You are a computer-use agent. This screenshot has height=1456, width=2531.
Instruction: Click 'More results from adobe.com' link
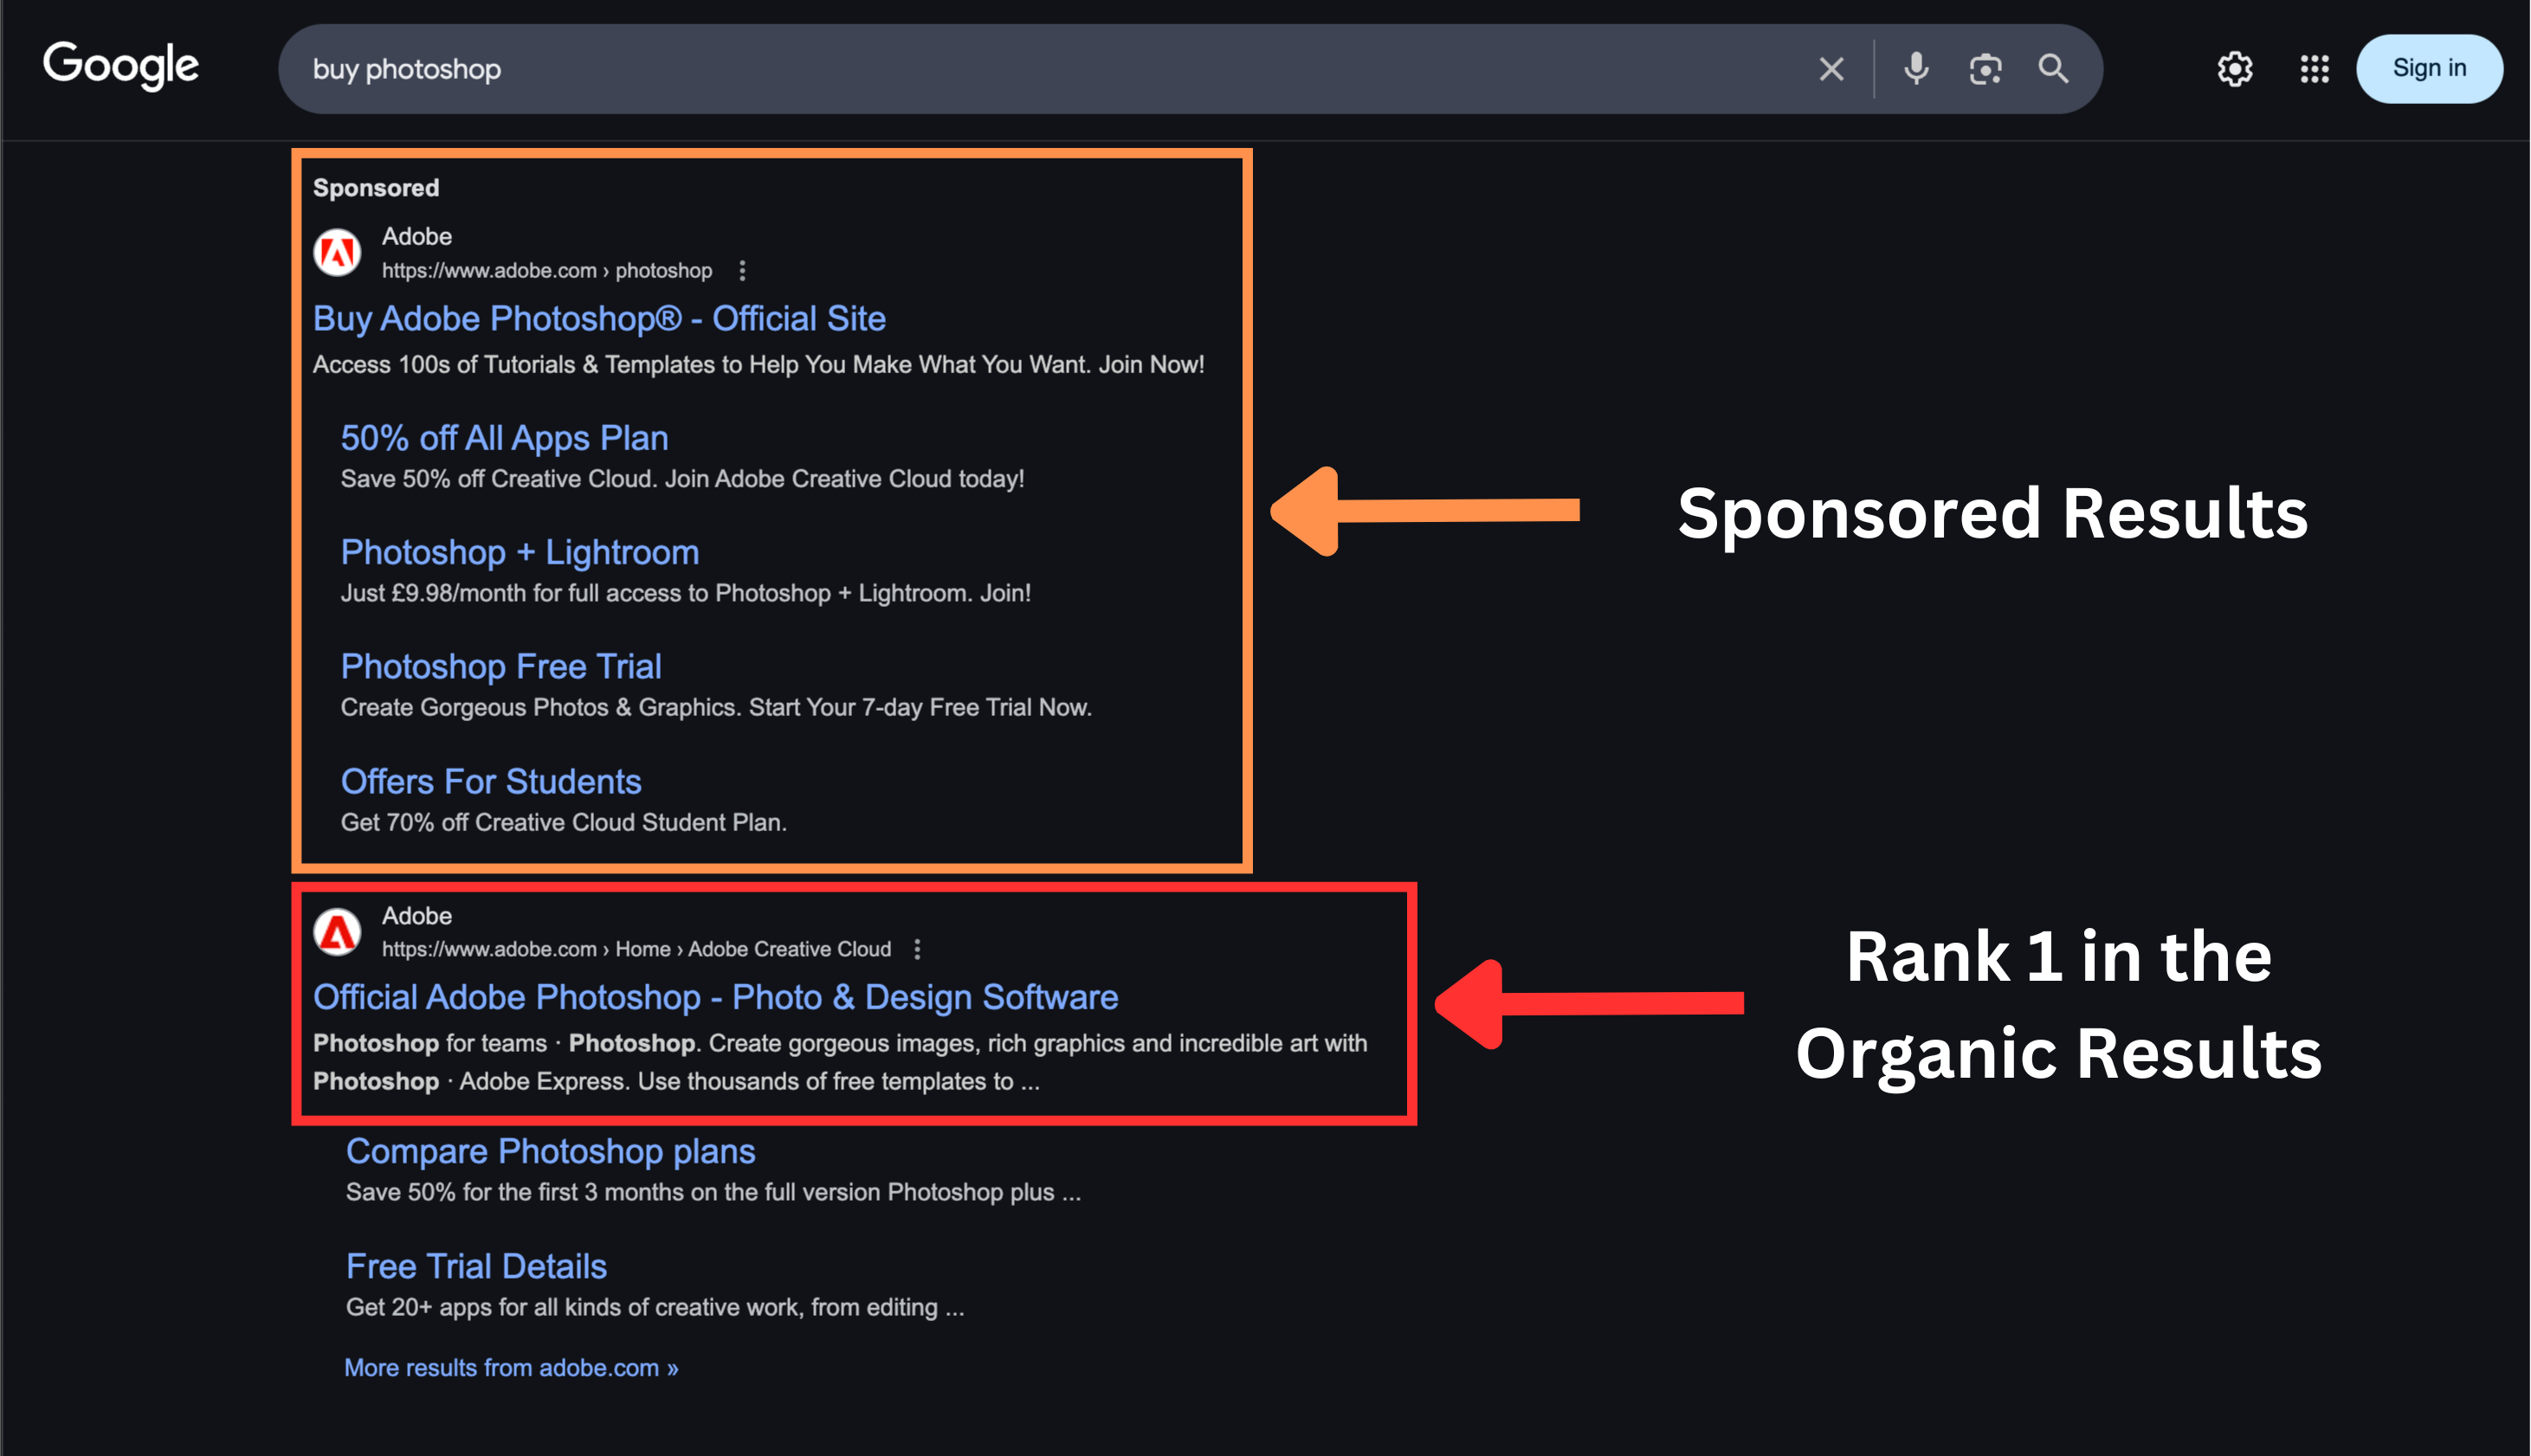pos(511,1368)
